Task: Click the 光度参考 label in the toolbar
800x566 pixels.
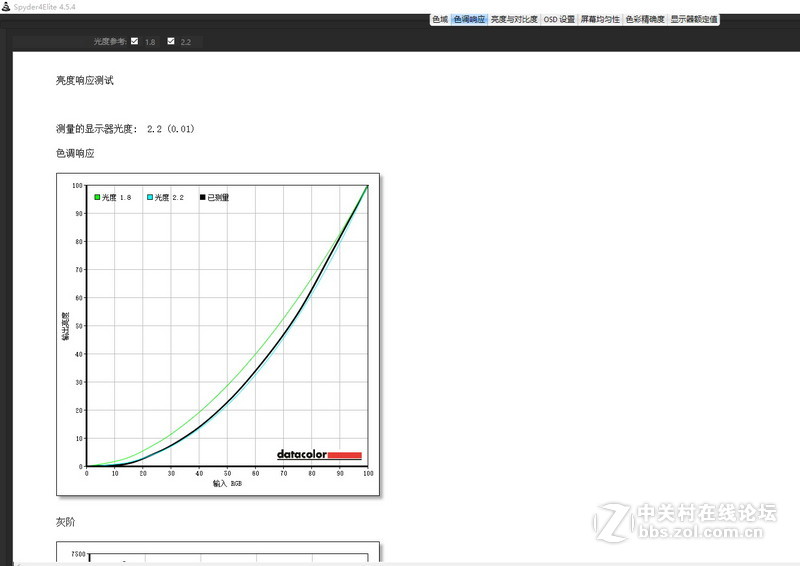Action: 110,41
